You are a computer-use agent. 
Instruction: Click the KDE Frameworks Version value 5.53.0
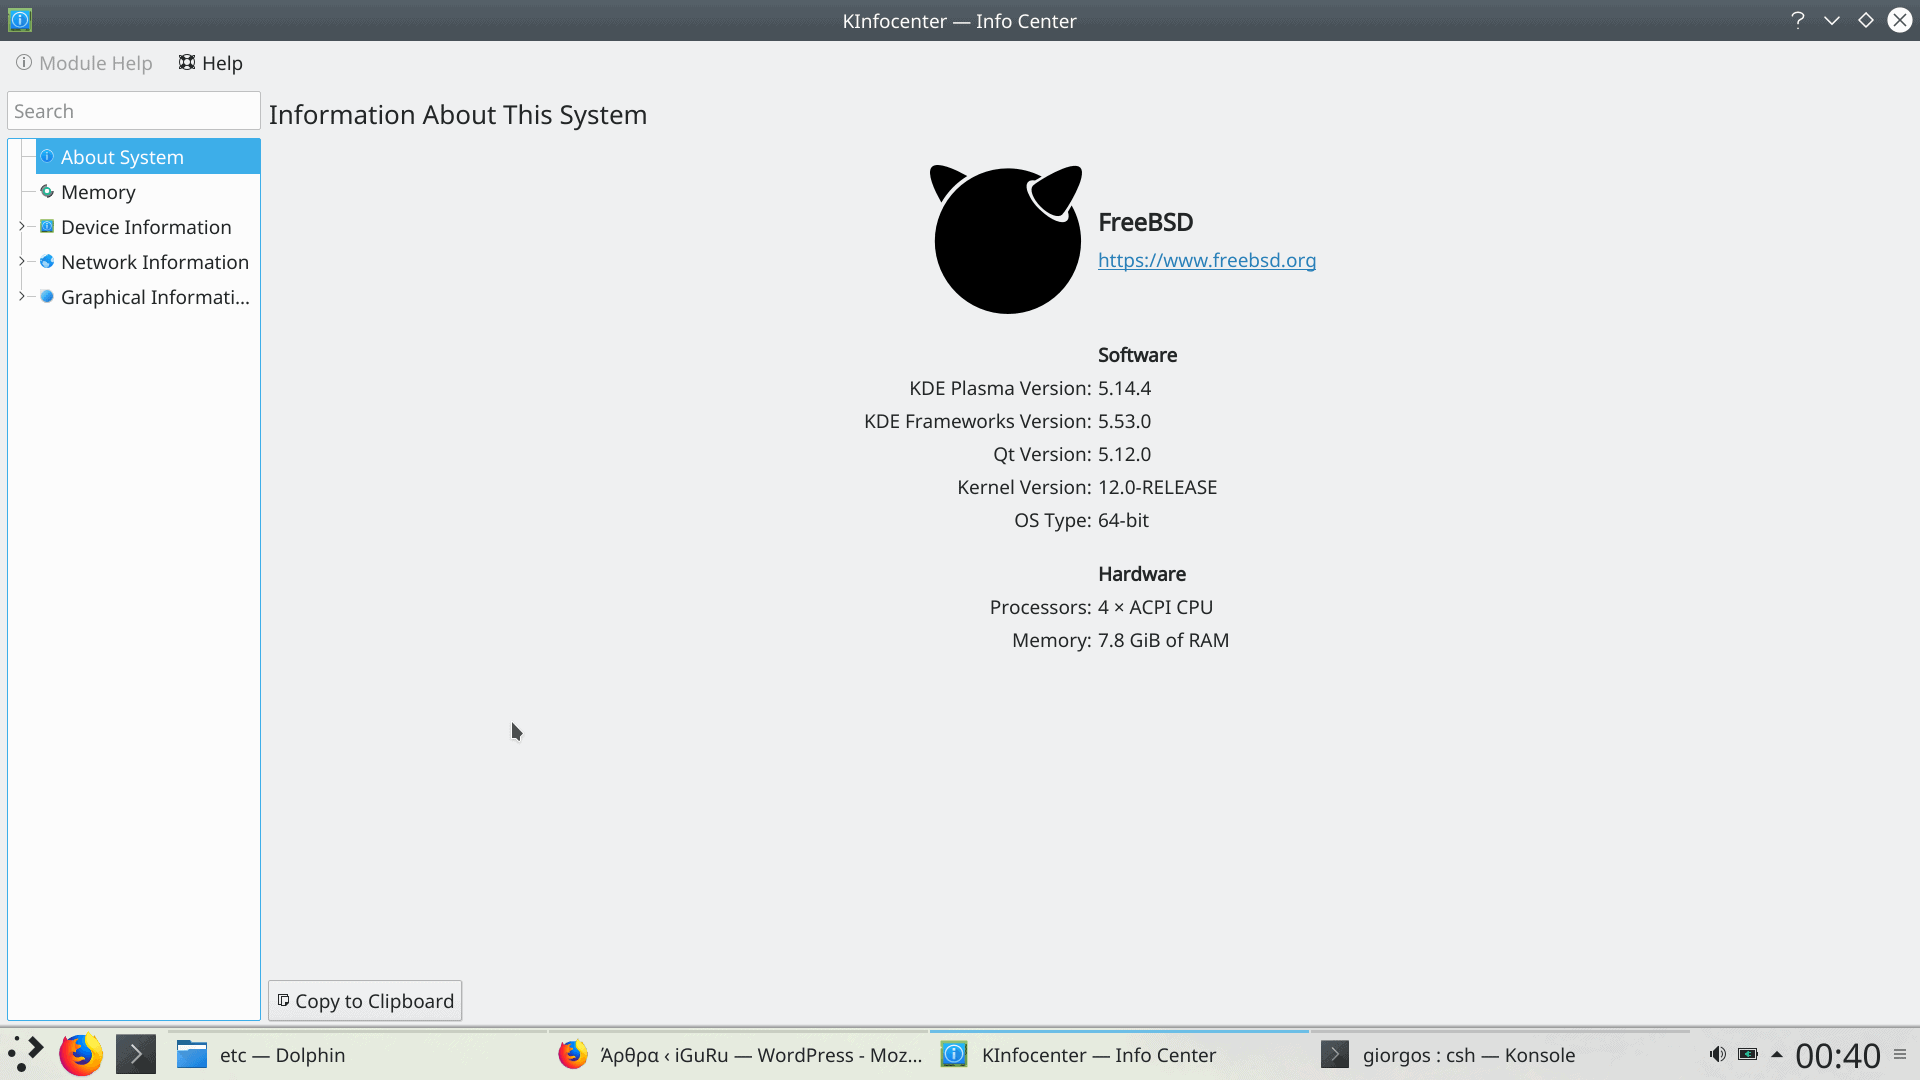[x=1124, y=421]
